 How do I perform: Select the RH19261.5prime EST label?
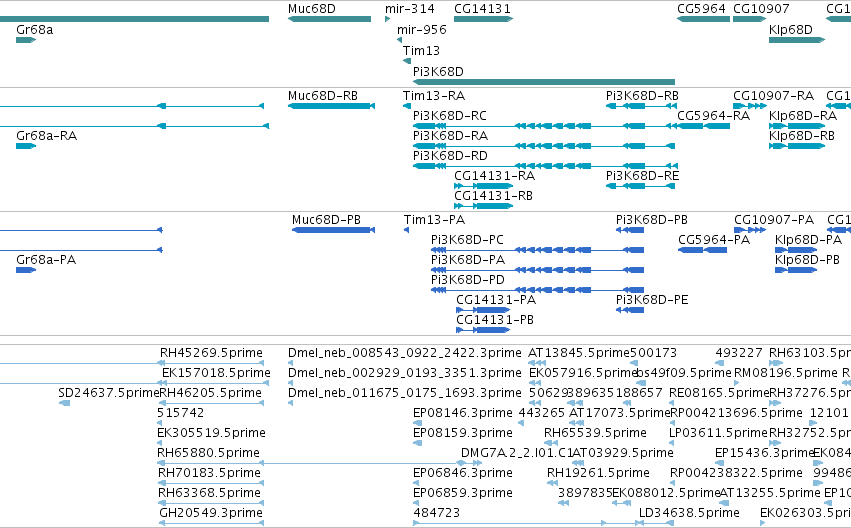point(598,474)
